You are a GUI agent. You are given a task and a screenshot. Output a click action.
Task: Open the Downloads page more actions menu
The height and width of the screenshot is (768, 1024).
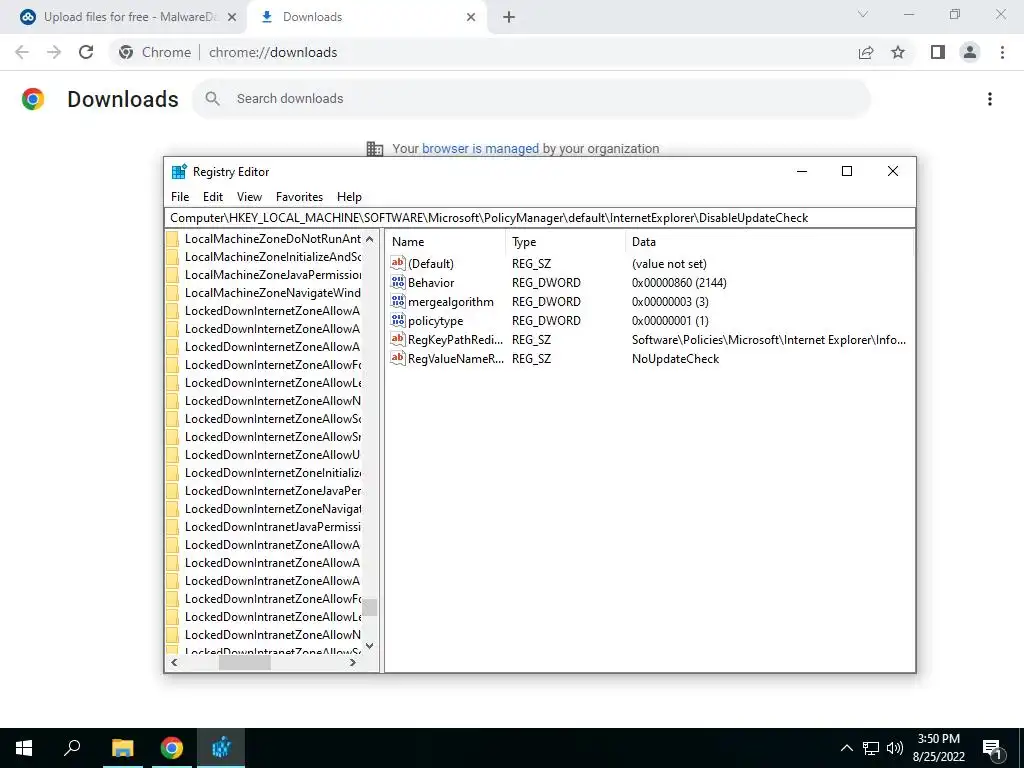990,99
